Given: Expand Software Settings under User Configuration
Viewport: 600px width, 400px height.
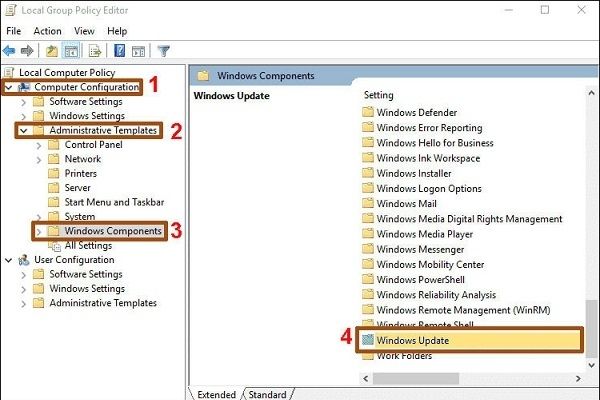Looking at the screenshot, I should pyautogui.click(x=24, y=275).
